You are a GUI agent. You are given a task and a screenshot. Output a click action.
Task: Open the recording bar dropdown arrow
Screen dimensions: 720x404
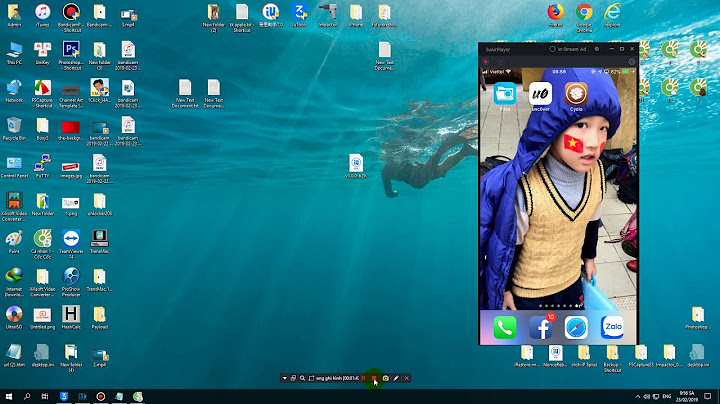click(285, 378)
